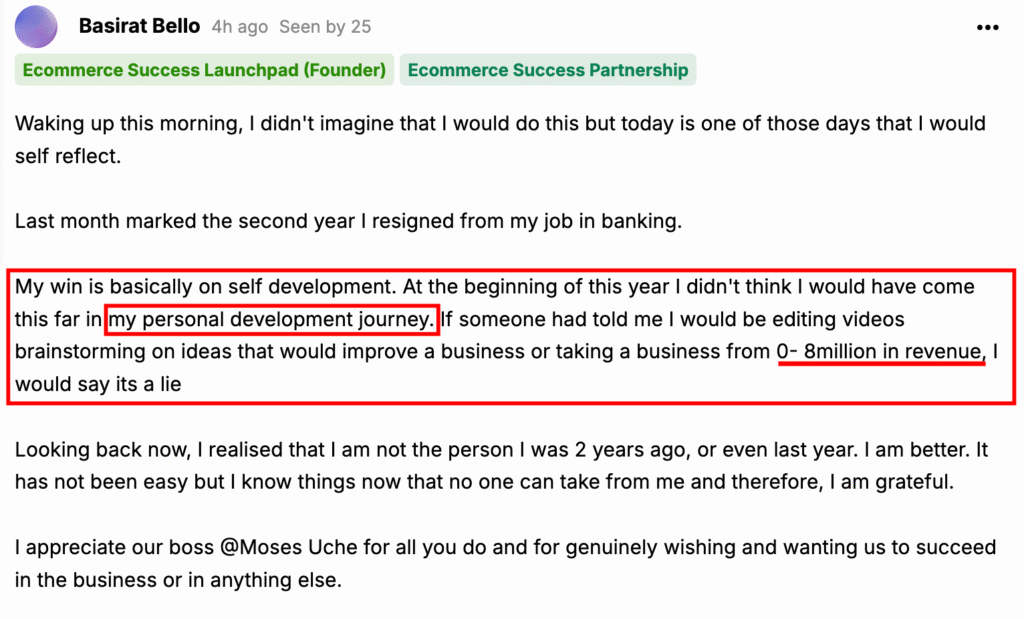Viewport: 1024px width, 619px height.
Task: Open the three-dot post options menu
Action: (x=987, y=27)
